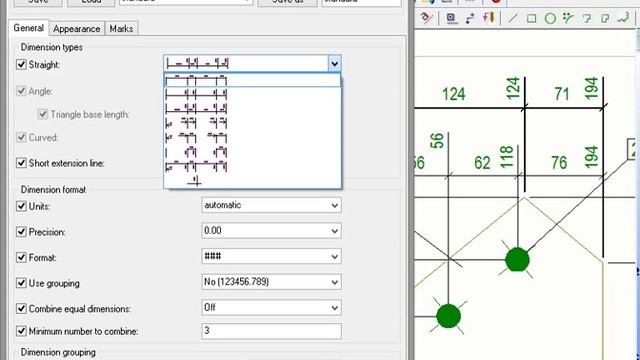Uncheck the Units checkbox

[x=21, y=206]
